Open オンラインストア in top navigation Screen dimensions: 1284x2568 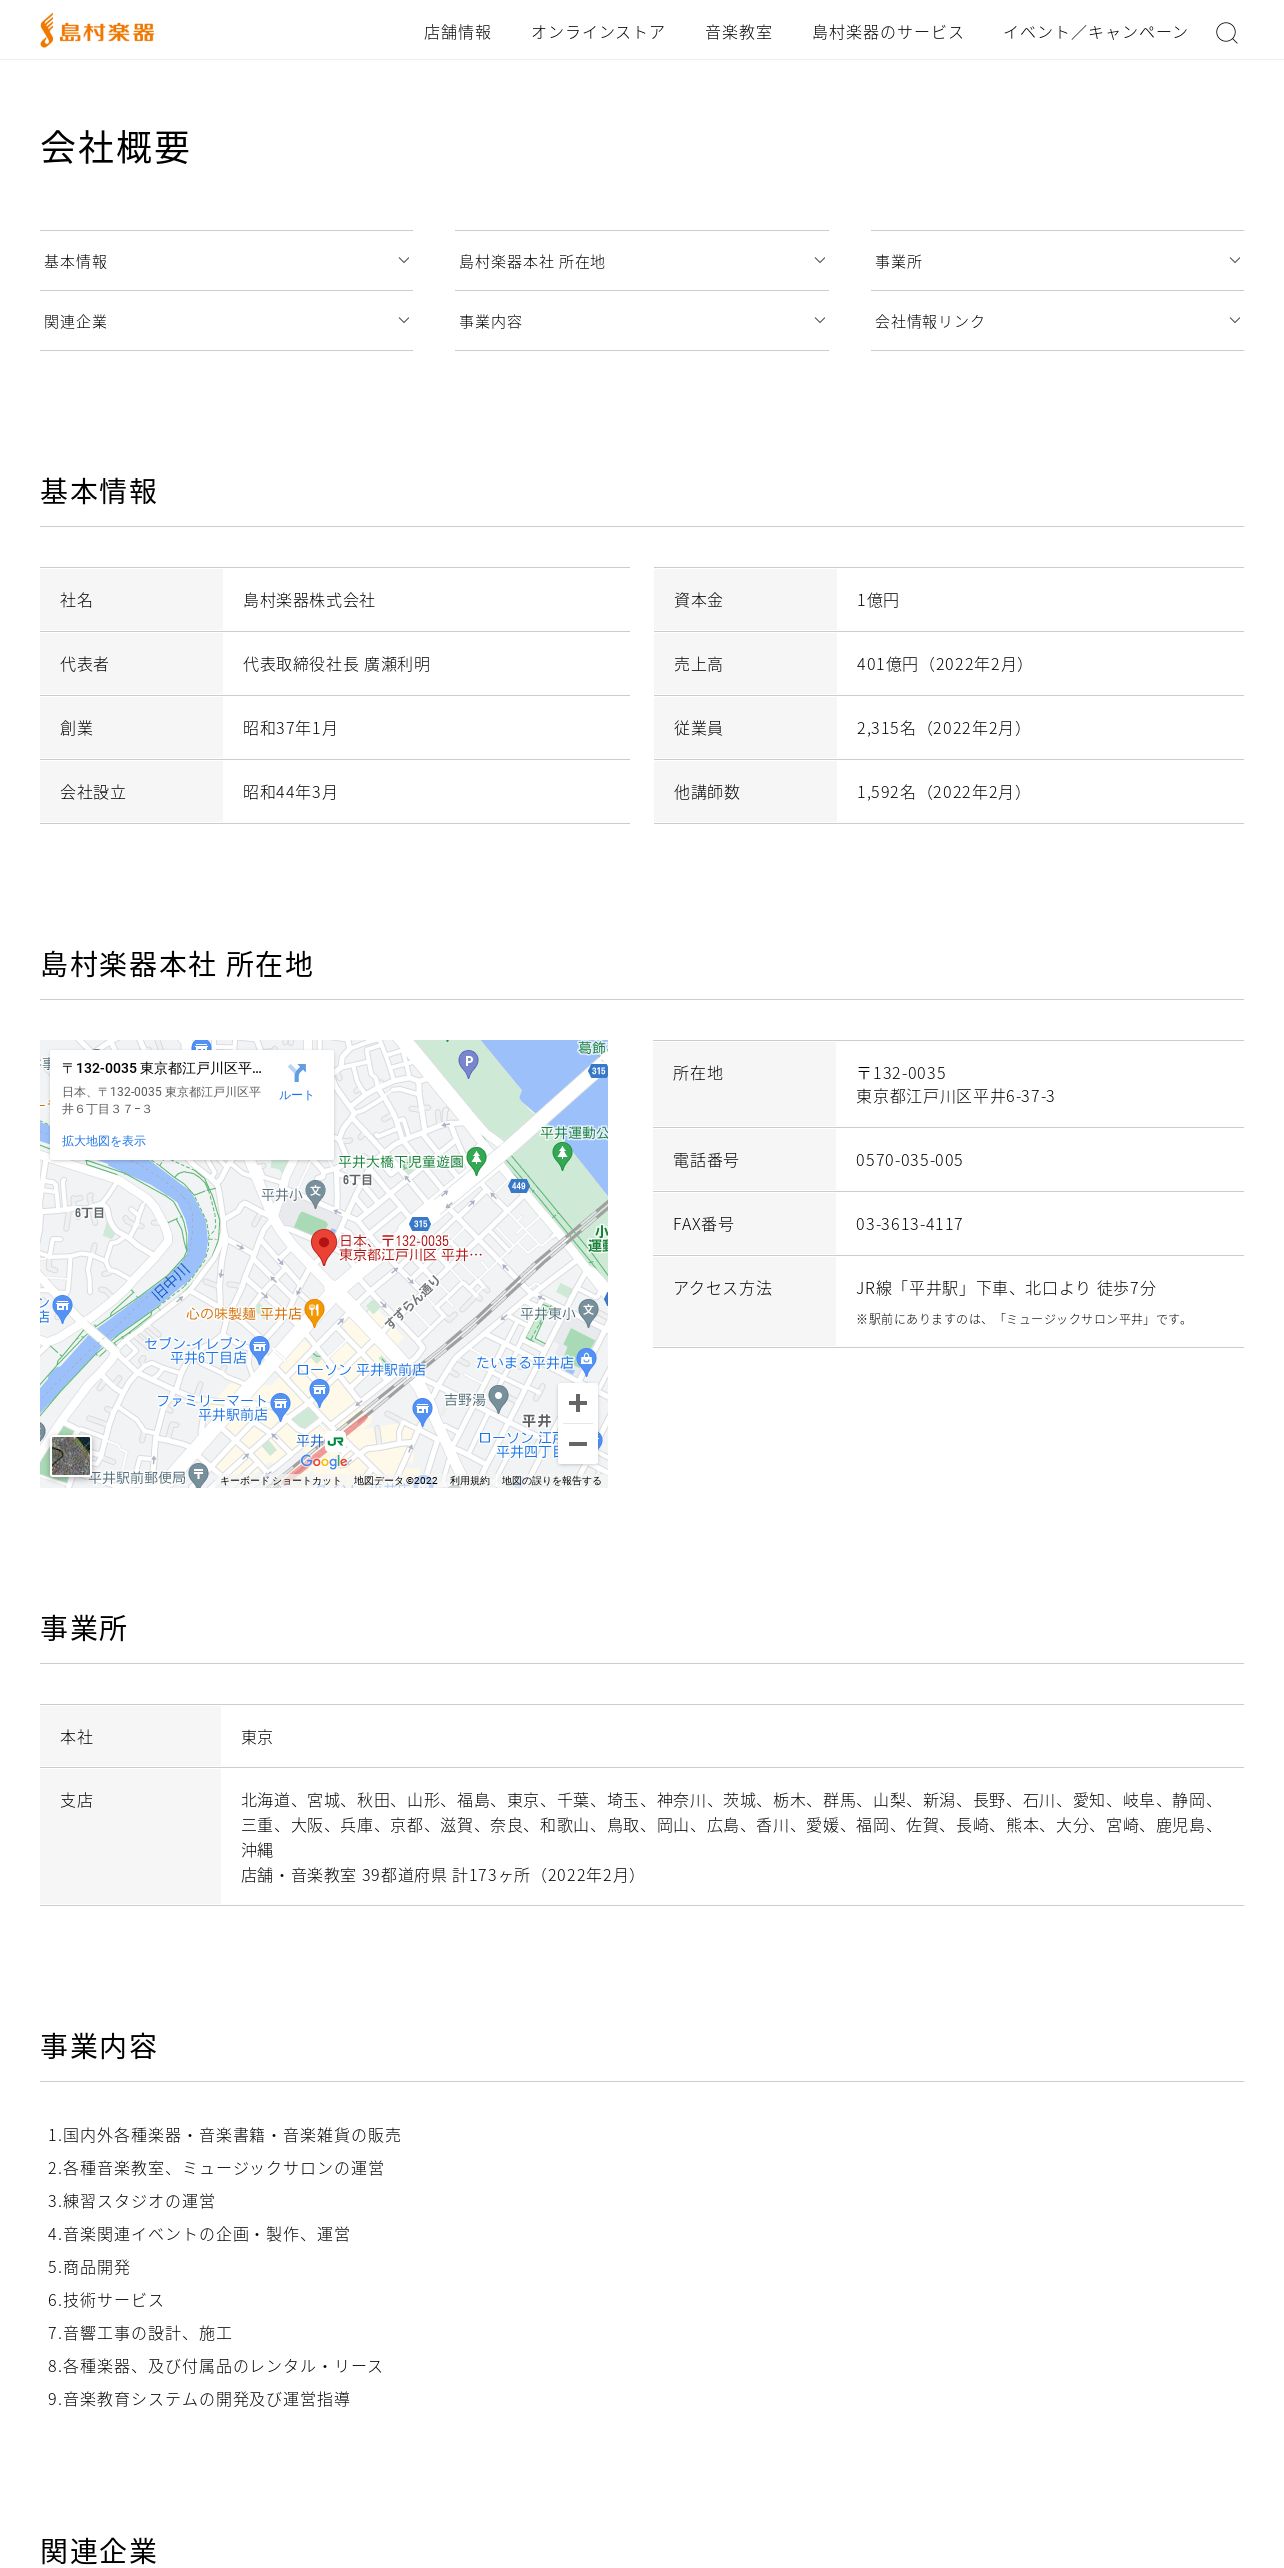tap(598, 32)
